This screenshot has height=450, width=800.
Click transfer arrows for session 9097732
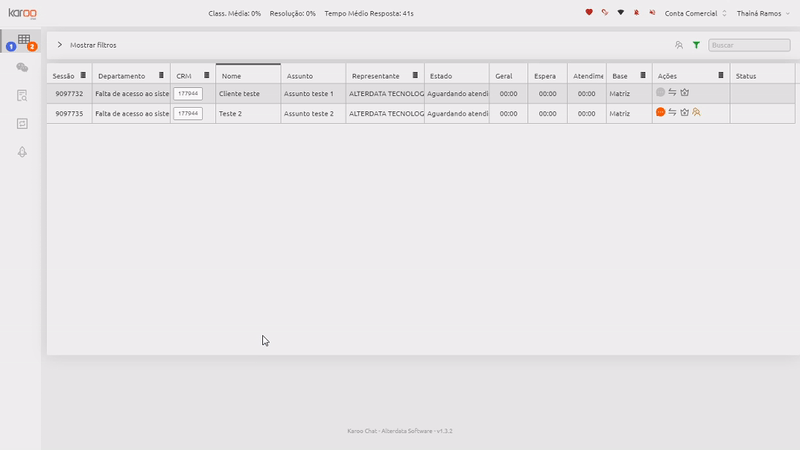(672, 92)
